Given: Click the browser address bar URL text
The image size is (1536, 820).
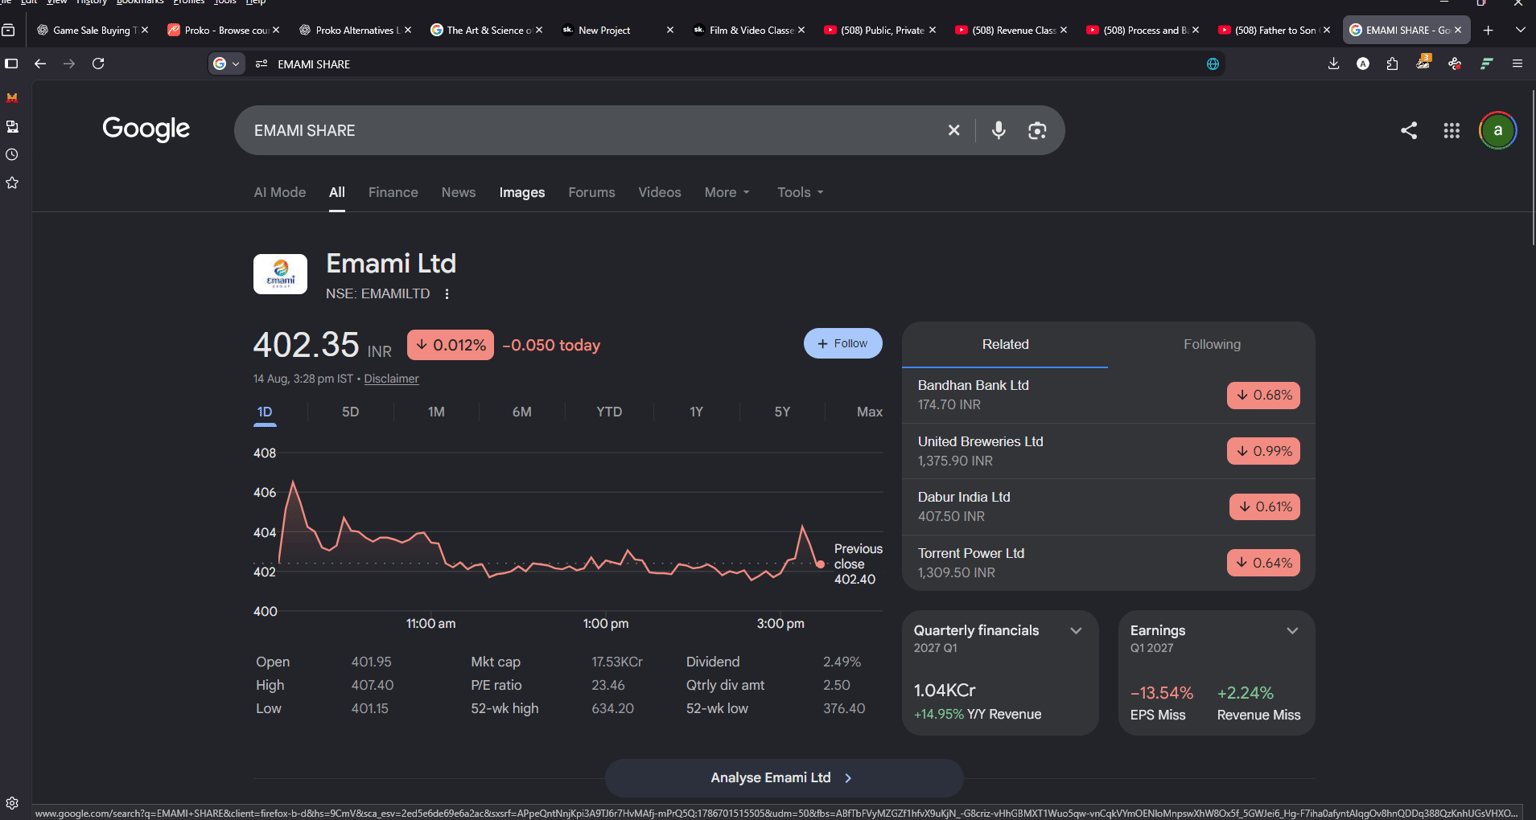Looking at the screenshot, I should click(x=314, y=64).
